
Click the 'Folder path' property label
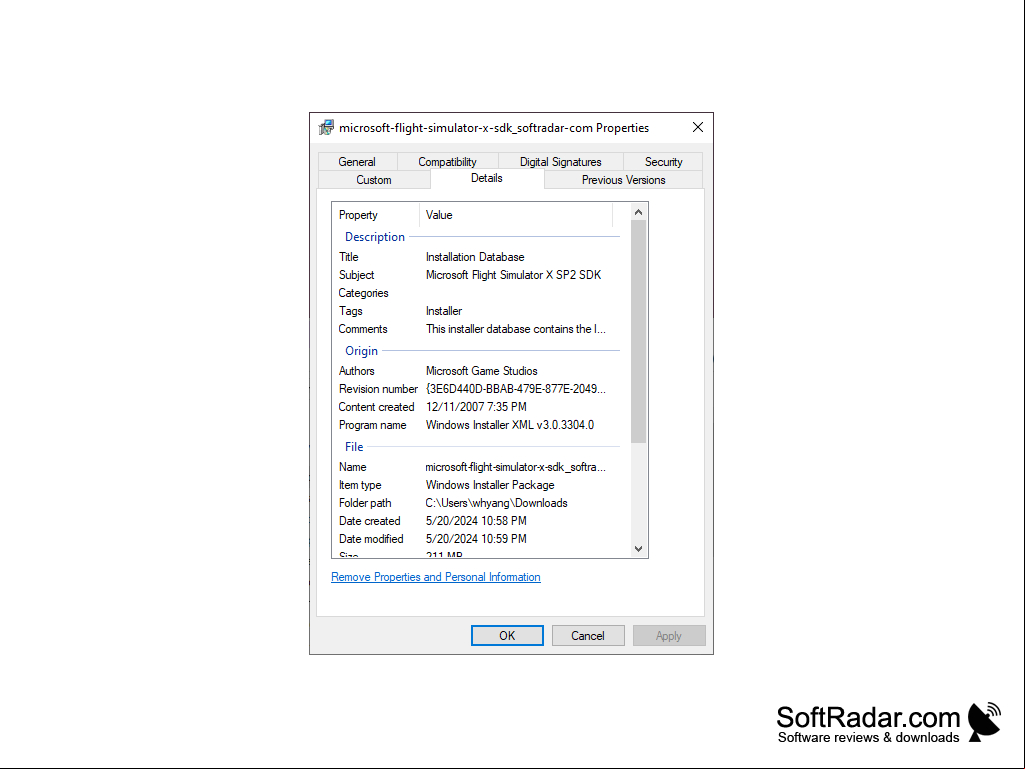click(365, 503)
